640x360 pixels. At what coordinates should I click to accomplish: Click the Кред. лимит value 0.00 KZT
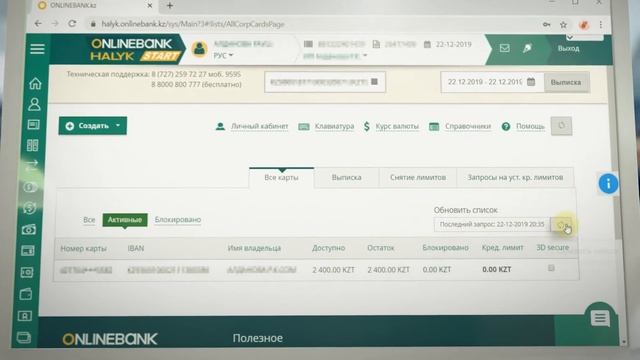pyautogui.click(x=496, y=269)
